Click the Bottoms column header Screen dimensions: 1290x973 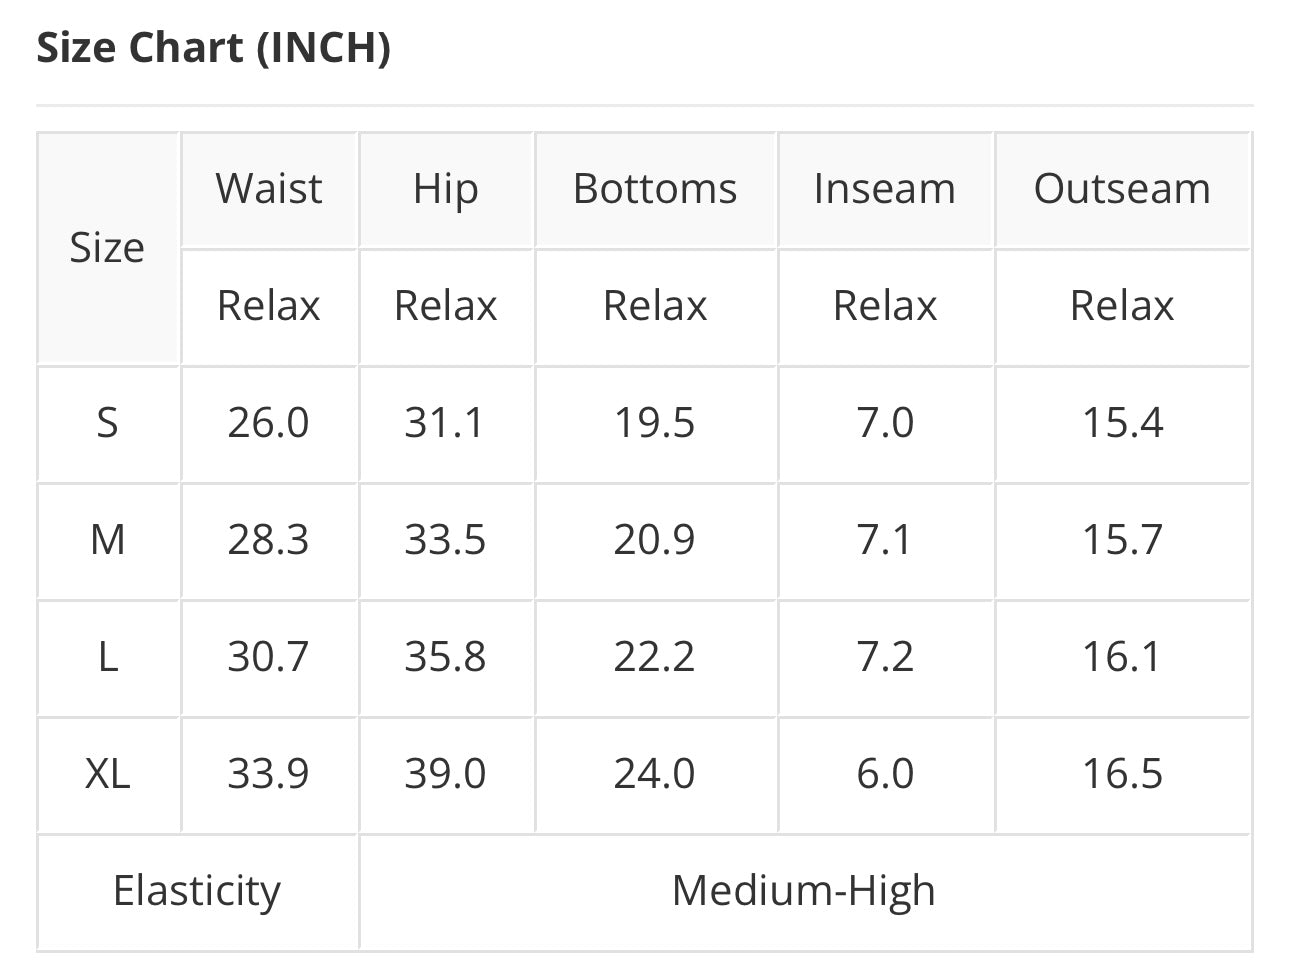point(655,189)
